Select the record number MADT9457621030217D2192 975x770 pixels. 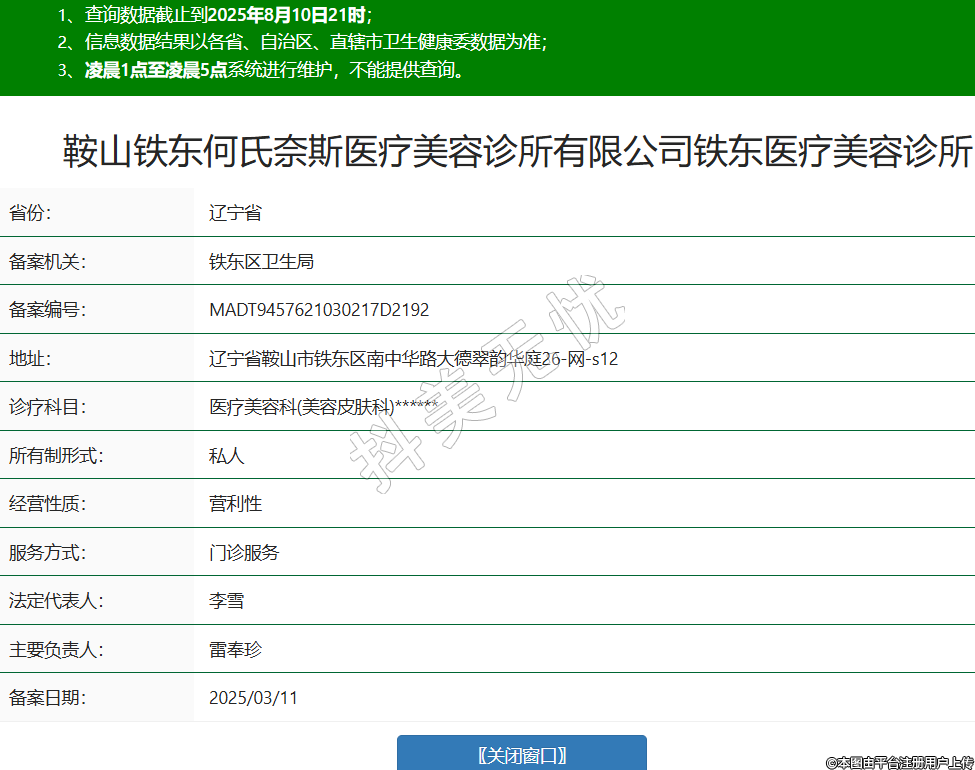coord(319,310)
